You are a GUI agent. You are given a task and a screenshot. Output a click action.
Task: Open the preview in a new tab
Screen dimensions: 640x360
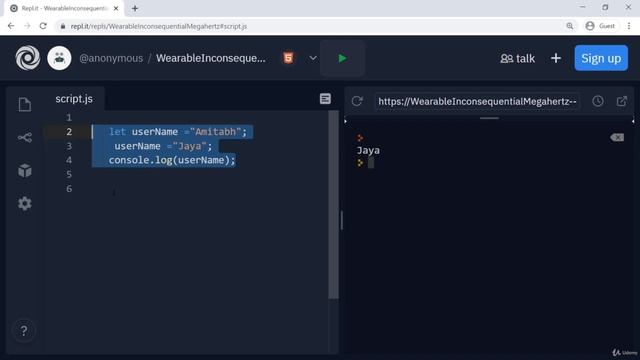coord(622,101)
